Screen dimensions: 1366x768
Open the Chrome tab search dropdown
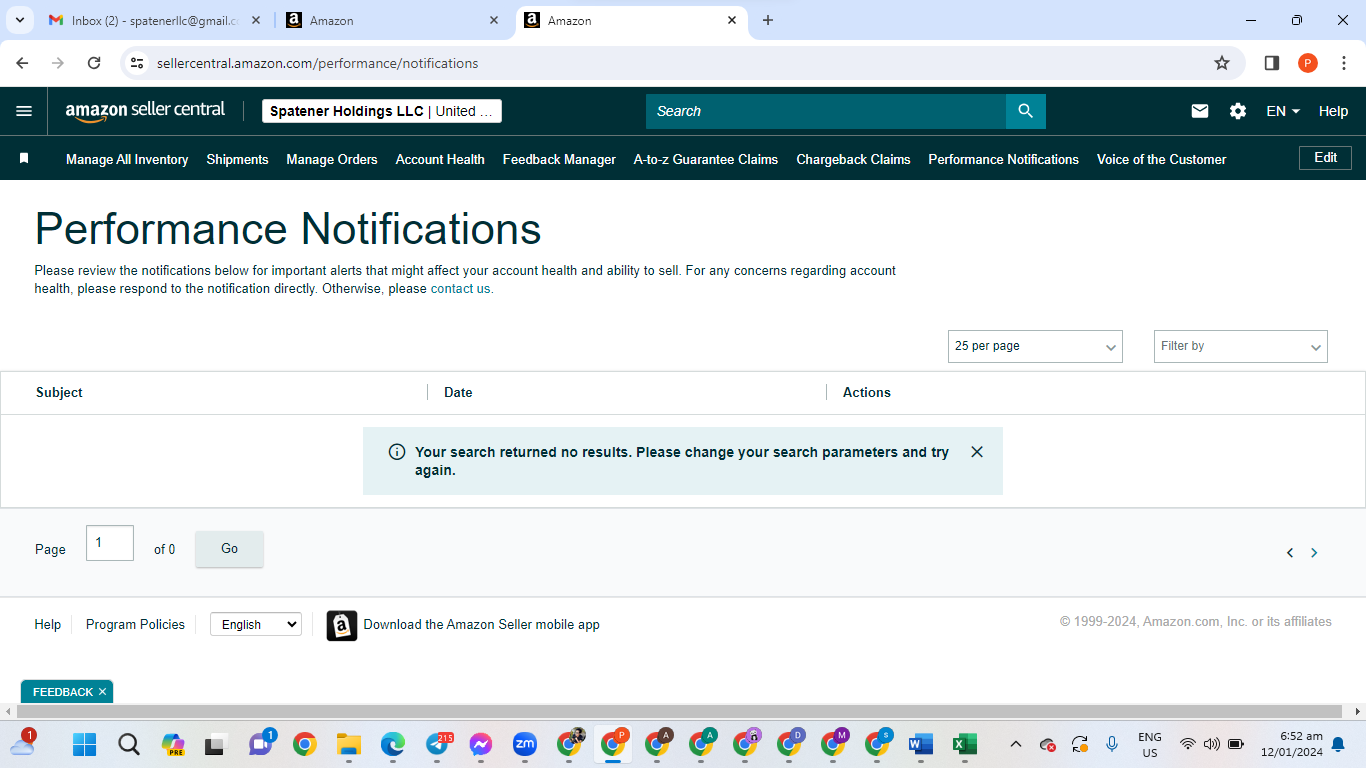[x=19, y=20]
